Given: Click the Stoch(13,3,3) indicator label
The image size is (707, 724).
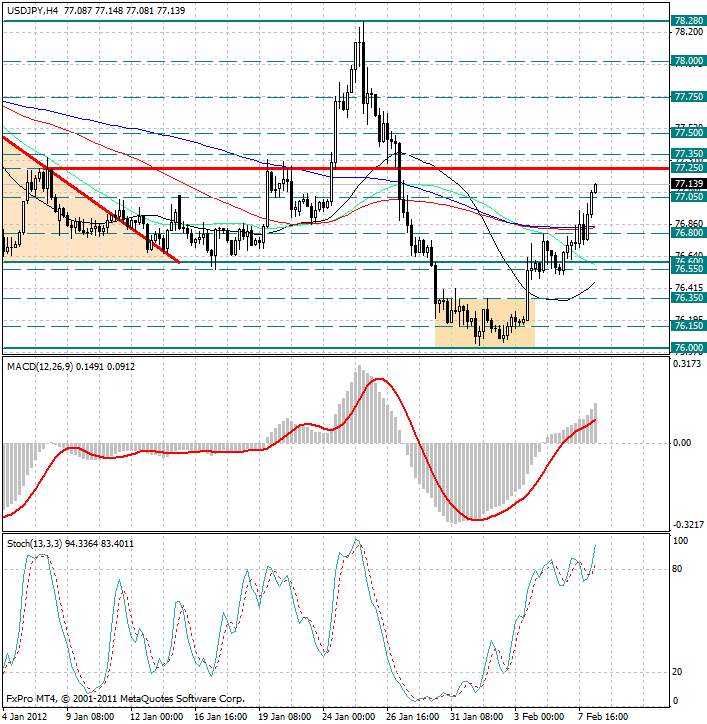Looking at the screenshot, I should [40, 543].
